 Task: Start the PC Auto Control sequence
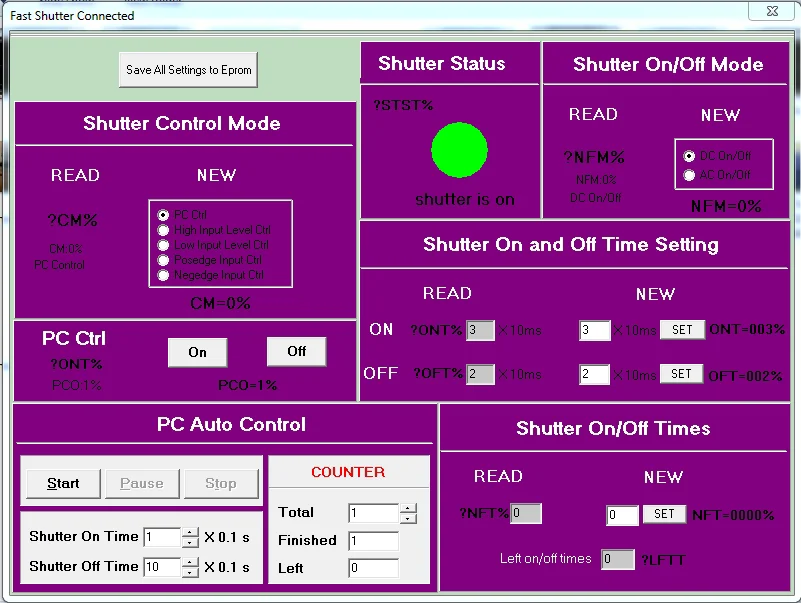click(x=63, y=483)
